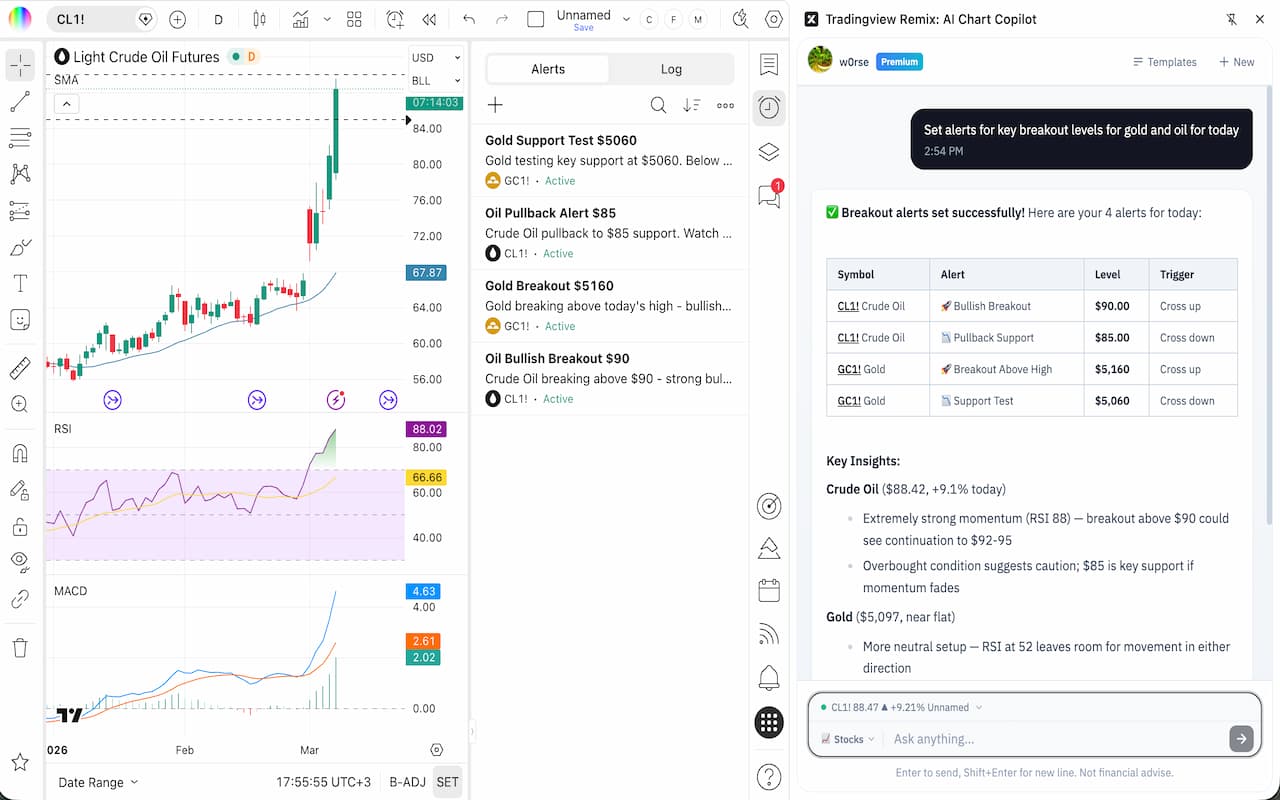This screenshot has width=1280, height=800.
Task: Open the Oil Pullback Alert $85 alert
Action: 610,233
